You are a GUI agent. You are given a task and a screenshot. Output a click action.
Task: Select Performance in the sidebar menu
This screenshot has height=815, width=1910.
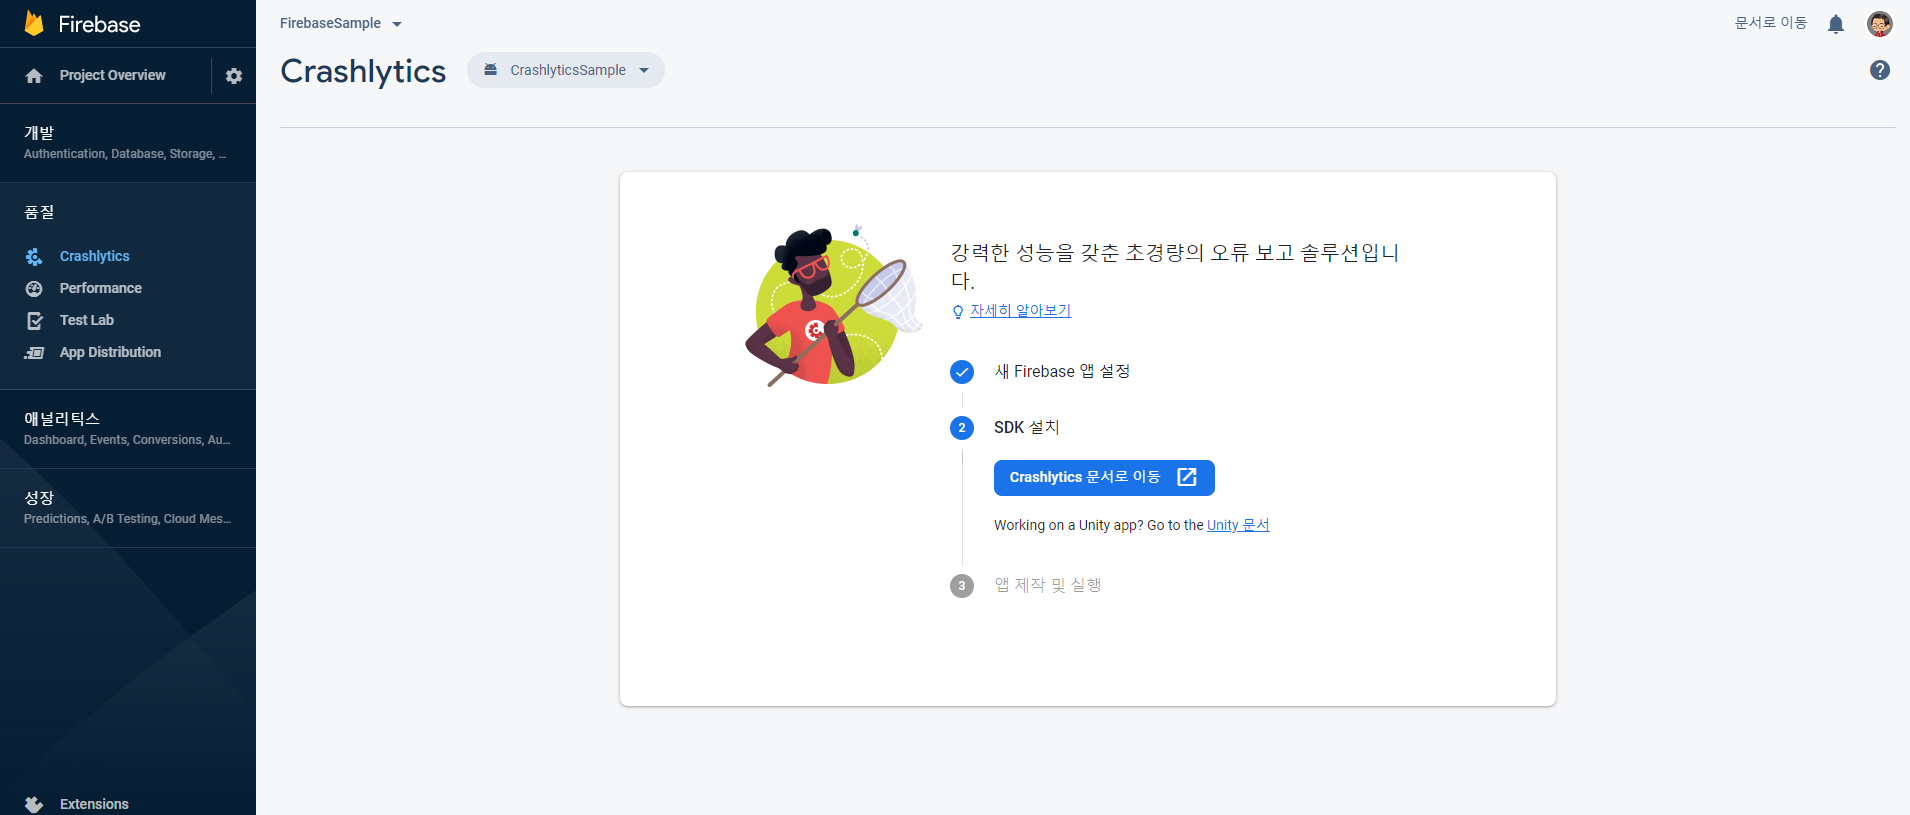pos(101,289)
